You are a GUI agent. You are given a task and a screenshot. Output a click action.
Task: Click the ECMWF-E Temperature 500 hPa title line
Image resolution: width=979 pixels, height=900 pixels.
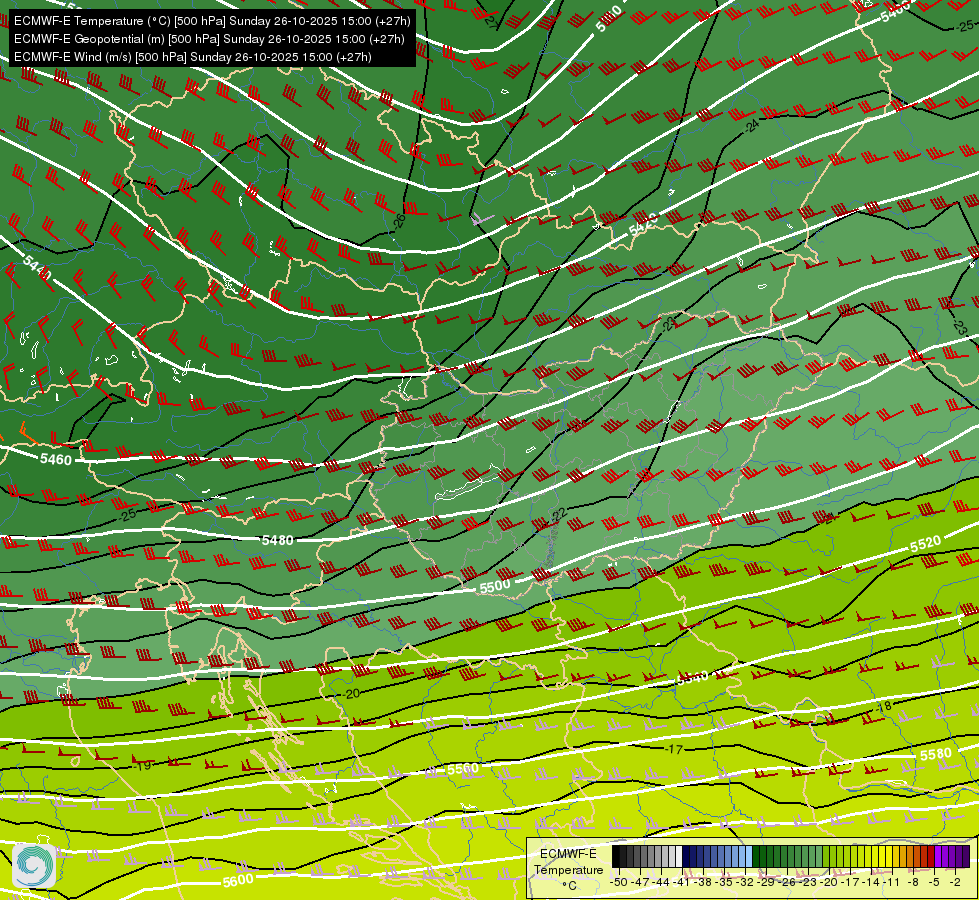point(212,21)
